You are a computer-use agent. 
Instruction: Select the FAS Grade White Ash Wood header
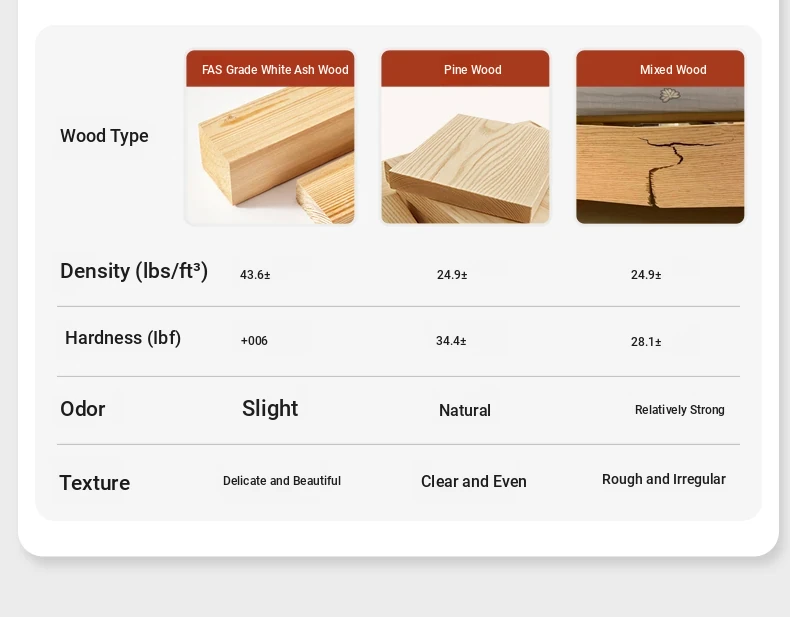275,70
